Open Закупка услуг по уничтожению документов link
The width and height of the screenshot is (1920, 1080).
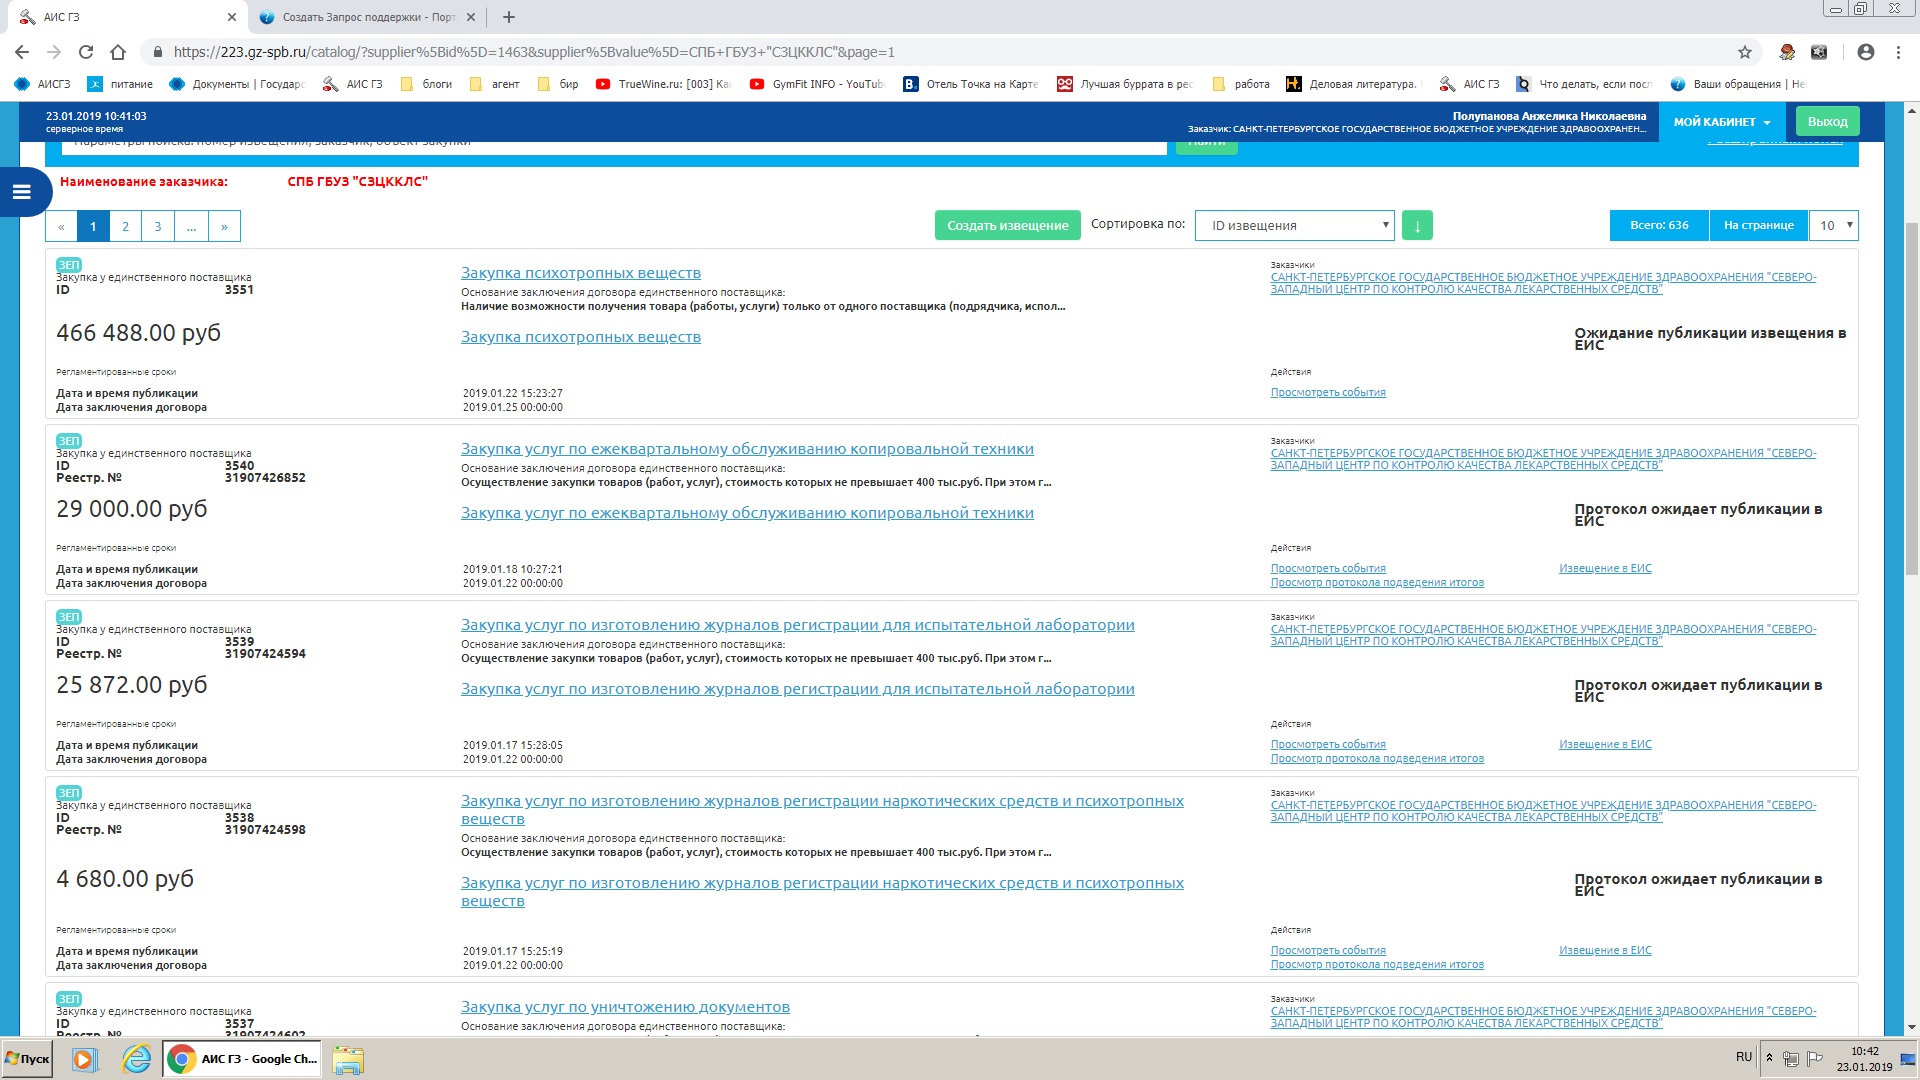point(625,1007)
